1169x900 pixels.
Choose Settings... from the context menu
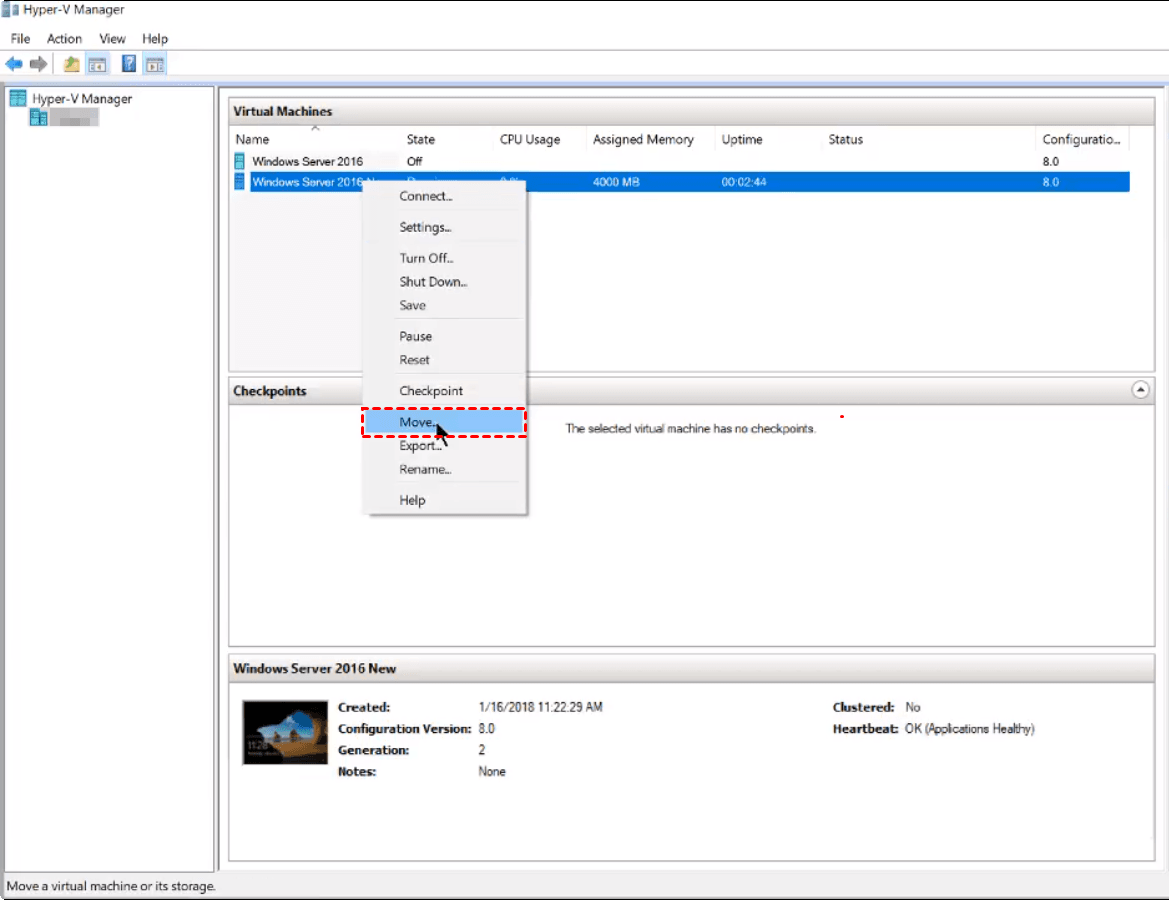(444, 227)
